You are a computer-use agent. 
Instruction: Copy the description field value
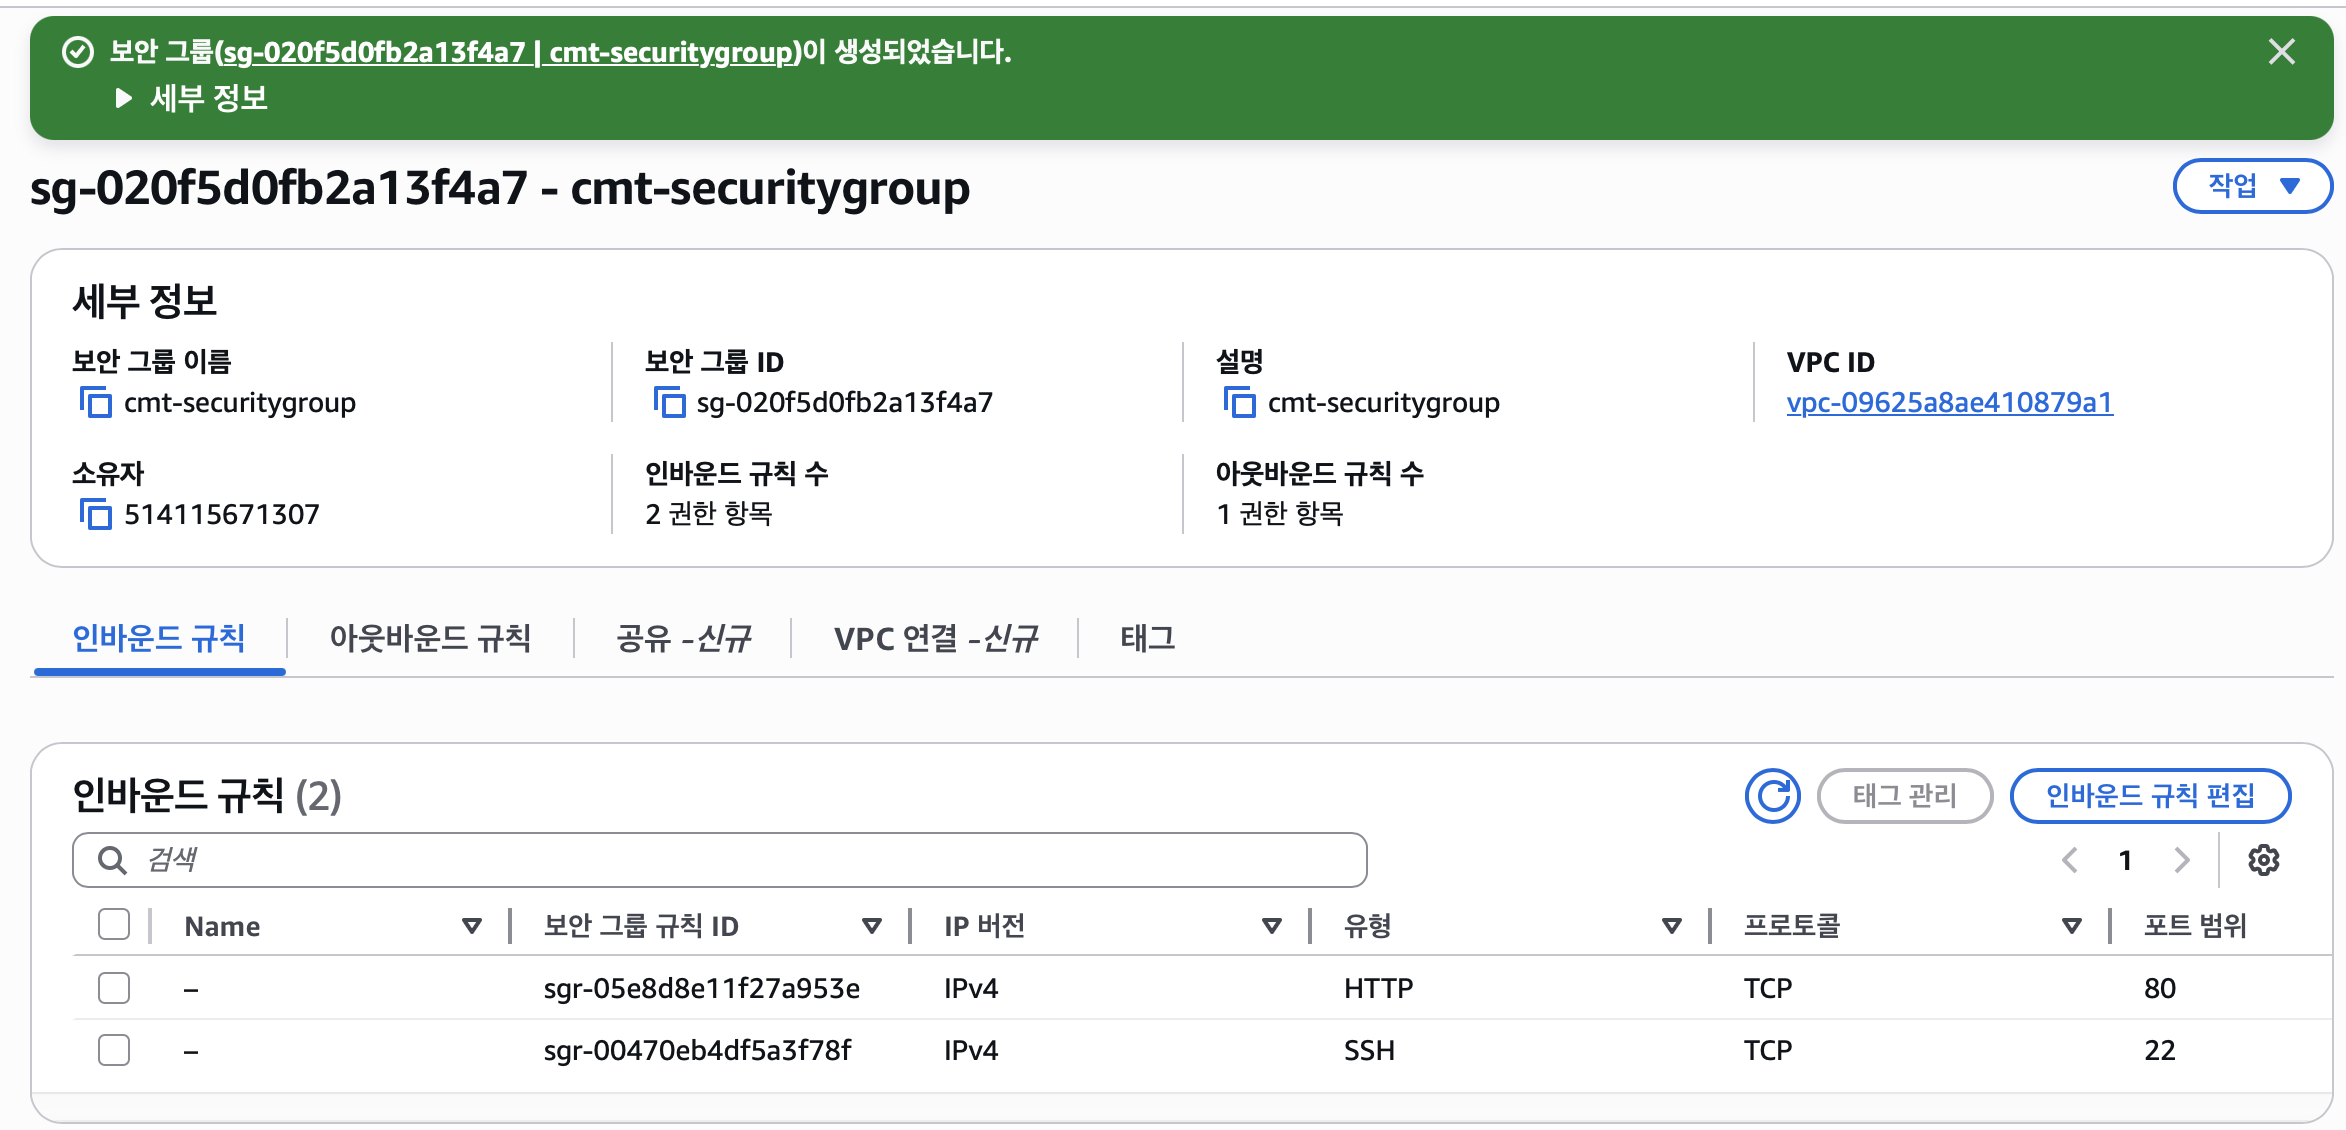click(1239, 403)
